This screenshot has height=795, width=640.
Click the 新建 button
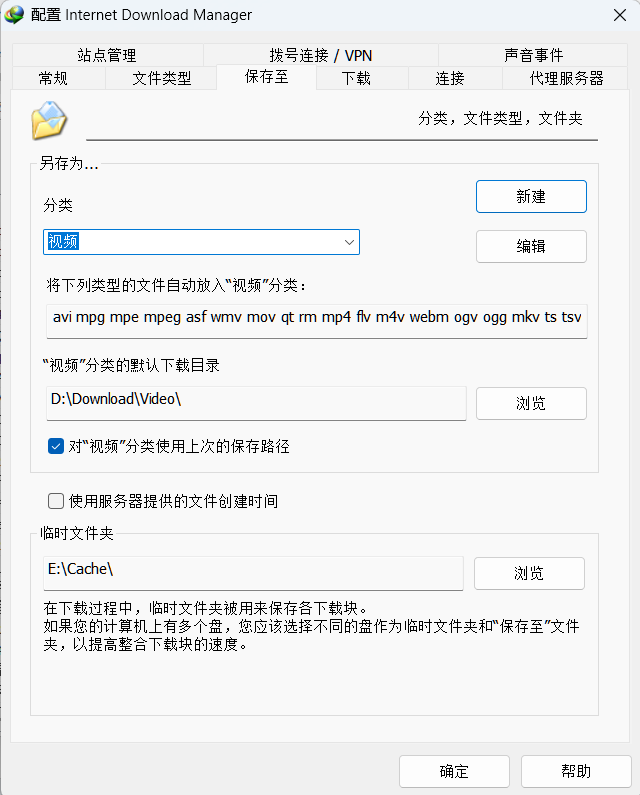click(x=531, y=196)
